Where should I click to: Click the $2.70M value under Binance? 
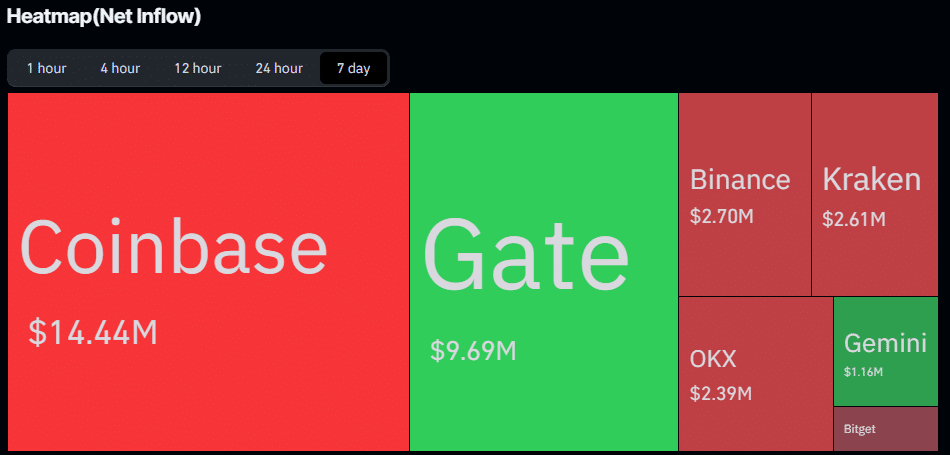pos(722,216)
